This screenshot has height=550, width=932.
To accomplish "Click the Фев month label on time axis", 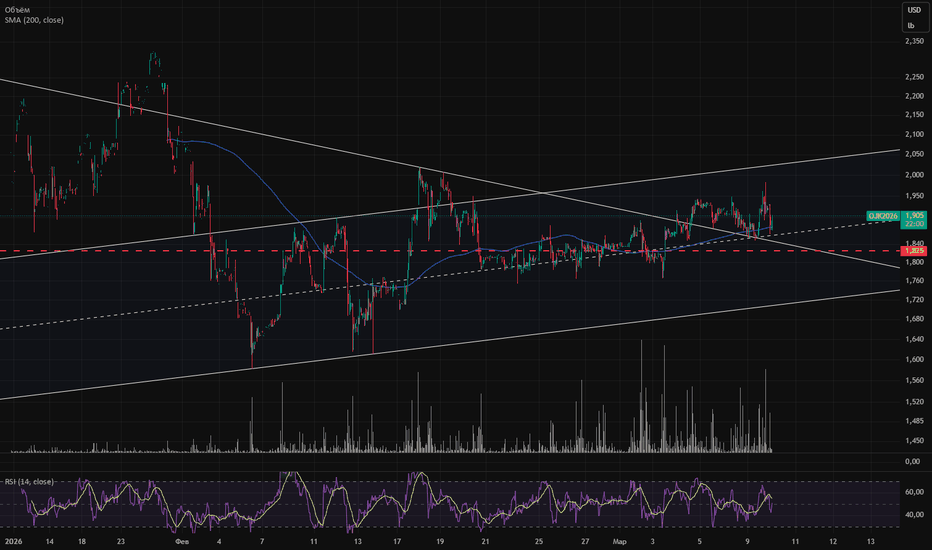I will 182,542.
